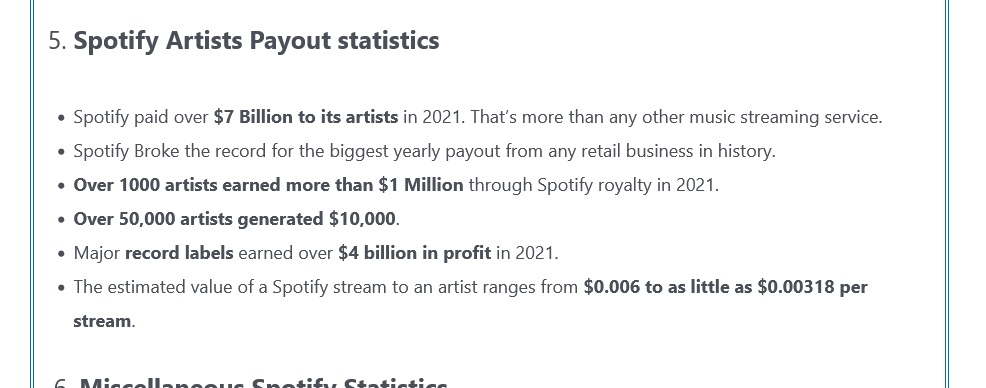Click 'Spotify paid over' opening text
This screenshot has width=986, height=388.
coord(141,117)
